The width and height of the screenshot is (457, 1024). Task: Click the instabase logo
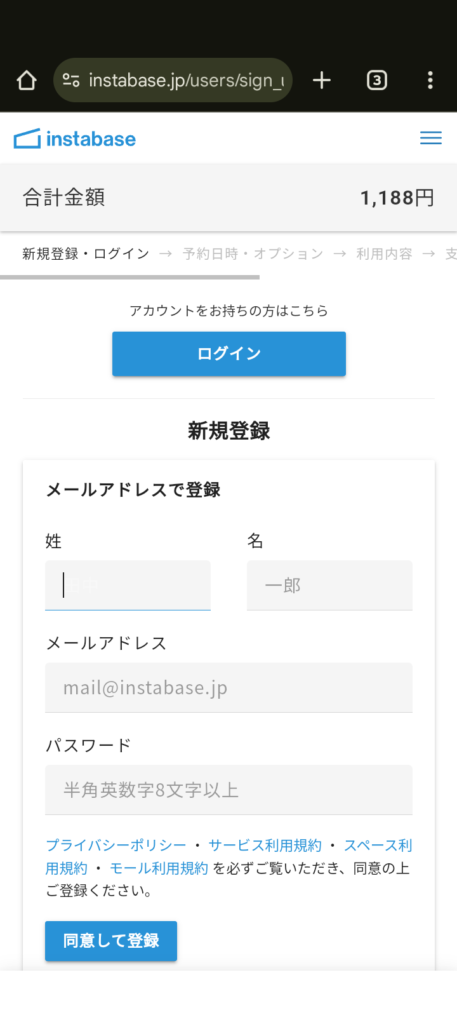tap(75, 138)
